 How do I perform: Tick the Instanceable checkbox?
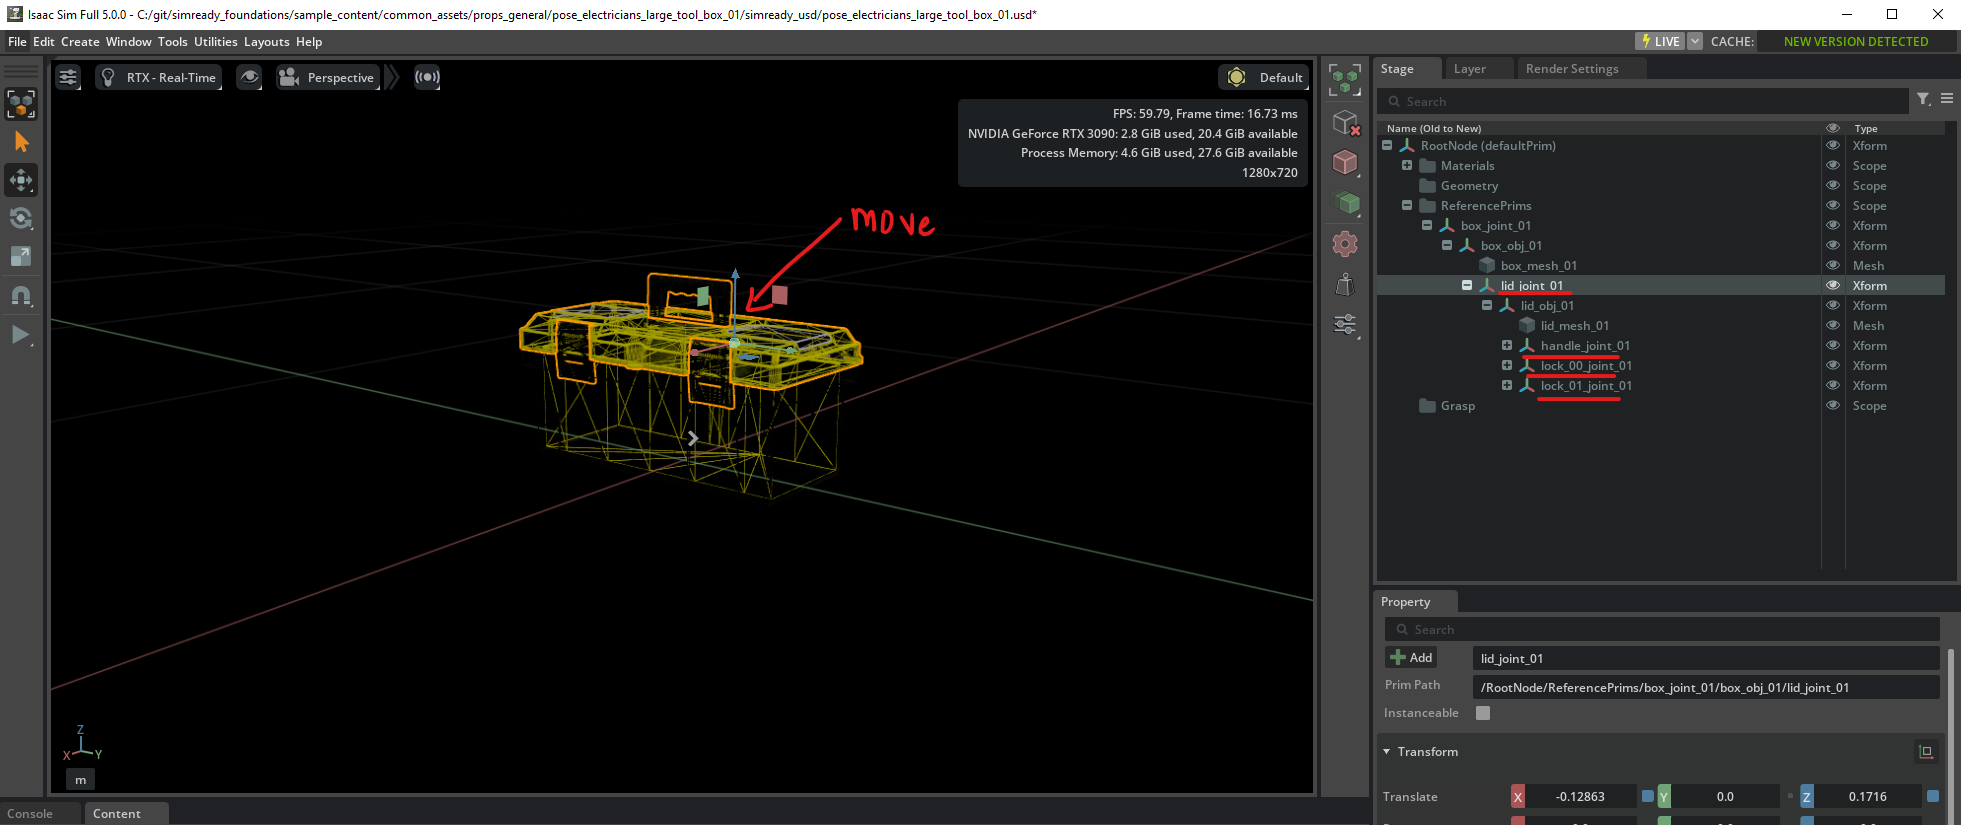[1483, 713]
